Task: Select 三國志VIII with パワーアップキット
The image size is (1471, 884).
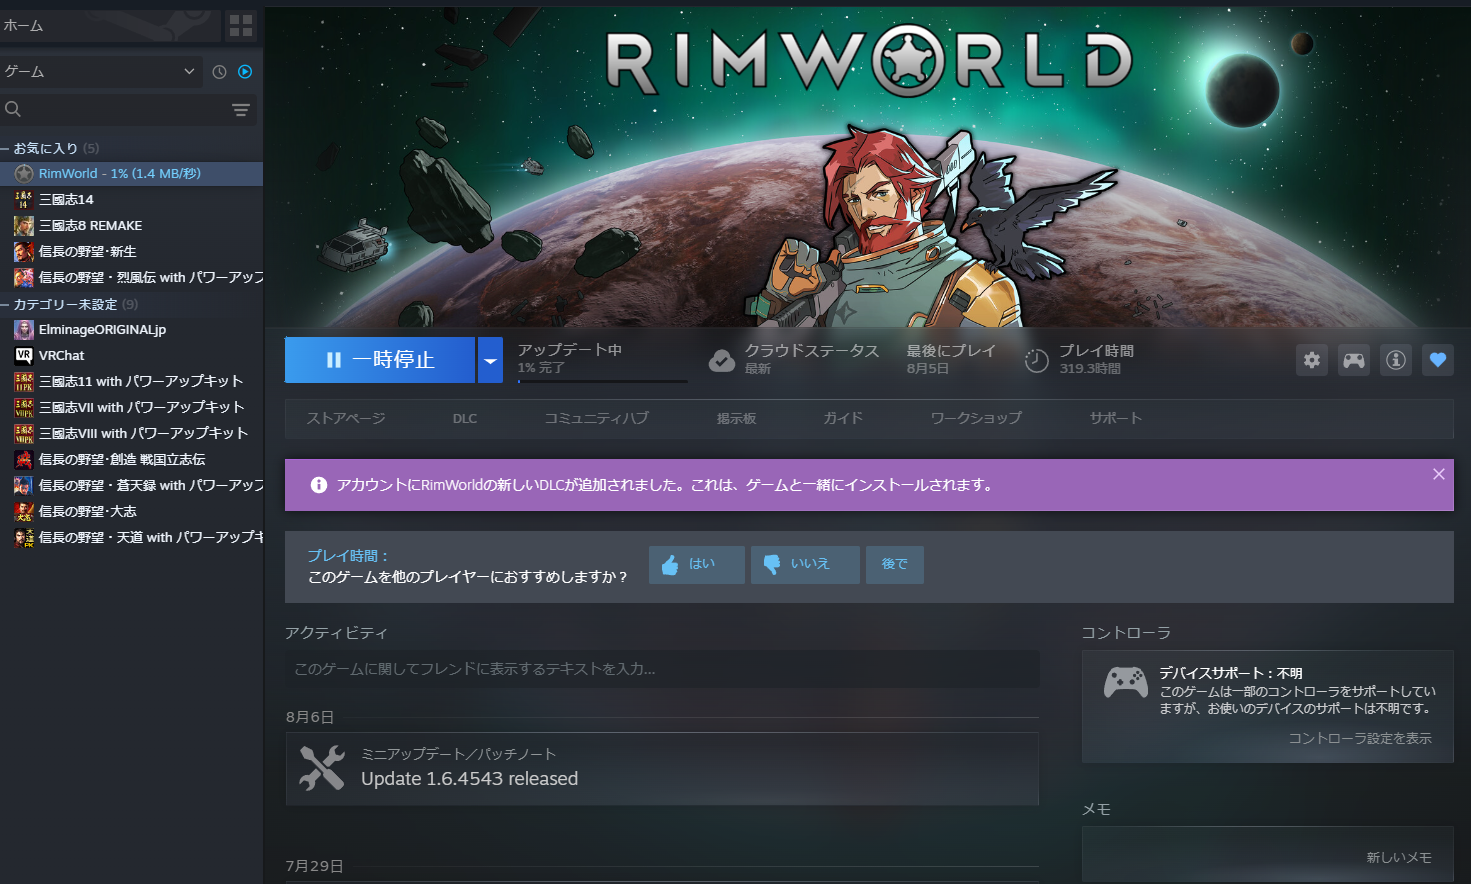Action: tap(131, 434)
